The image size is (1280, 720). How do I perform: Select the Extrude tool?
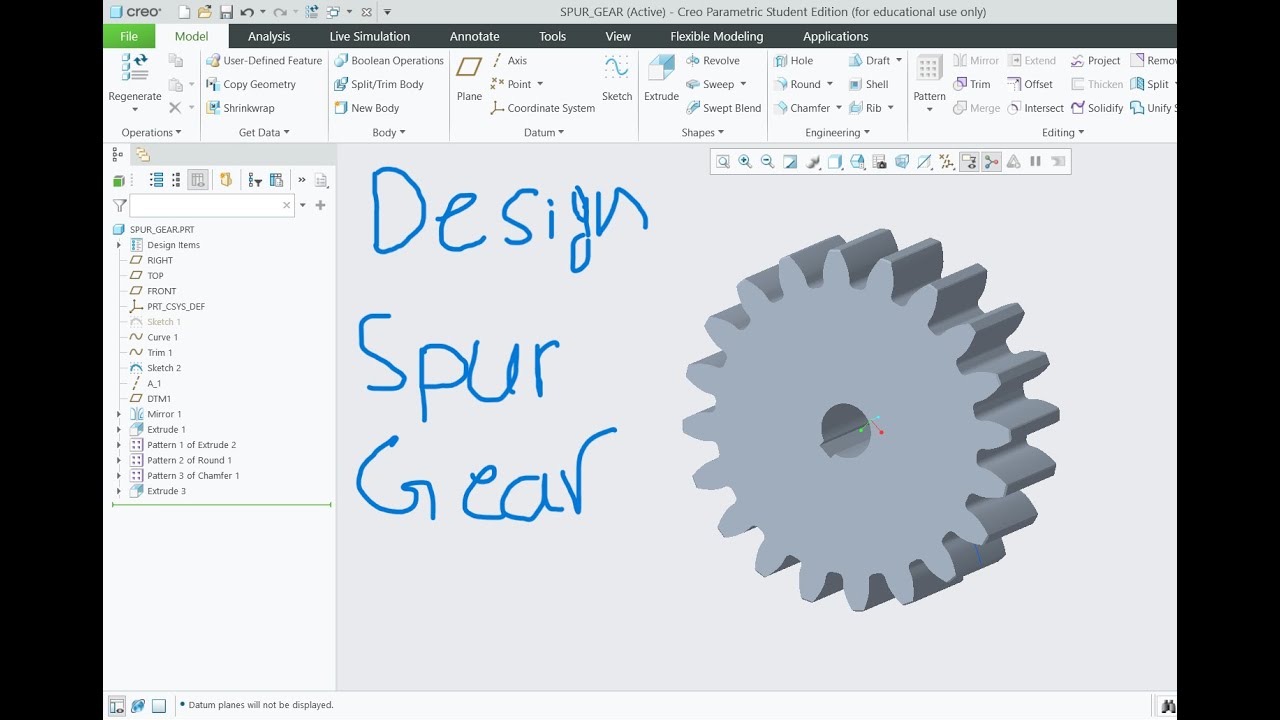click(661, 79)
